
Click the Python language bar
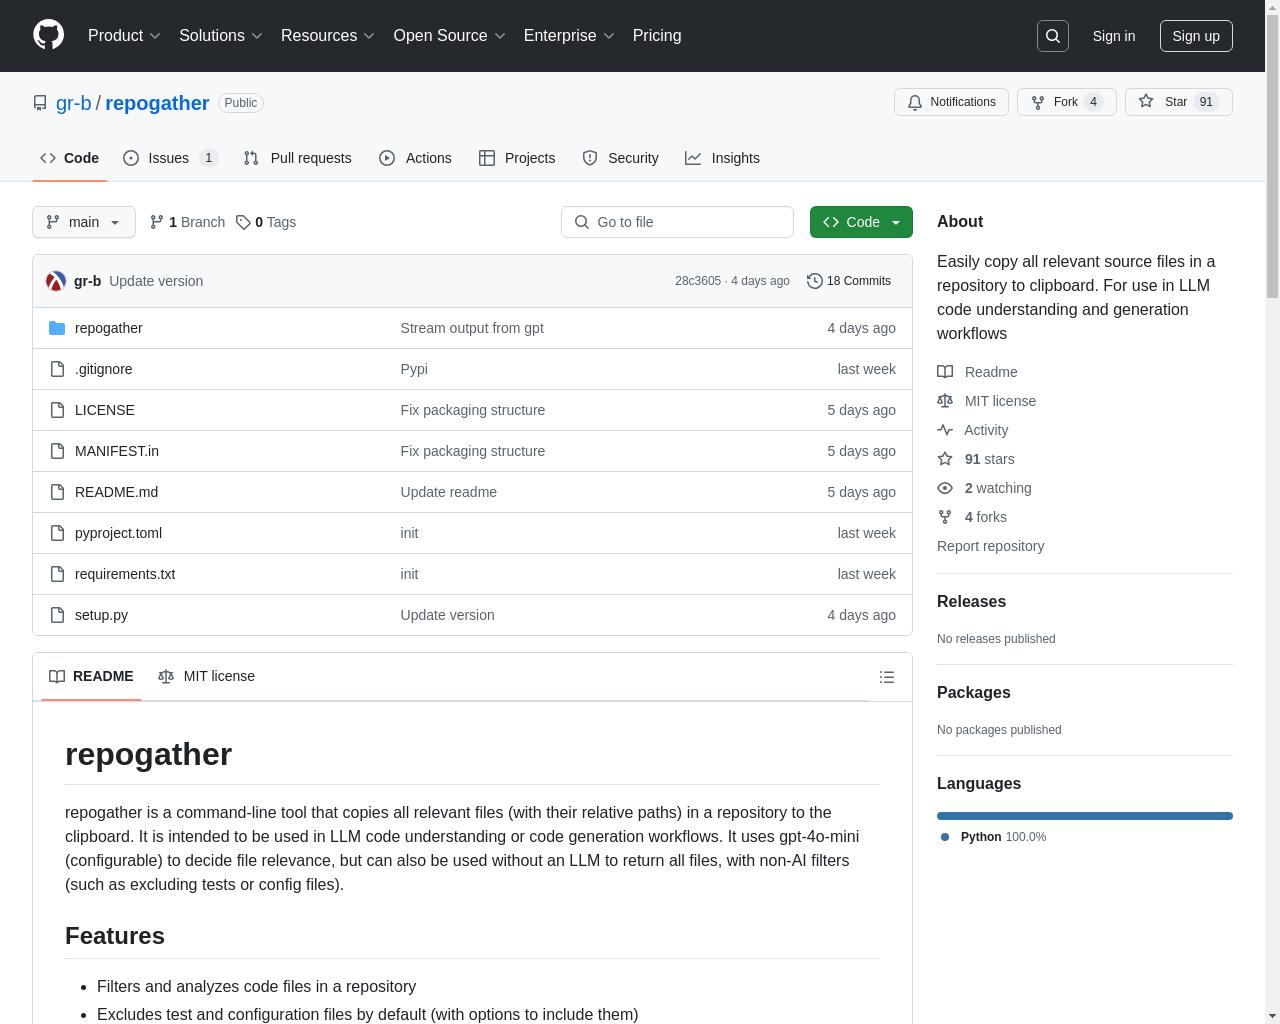(x=1085, y=816)
